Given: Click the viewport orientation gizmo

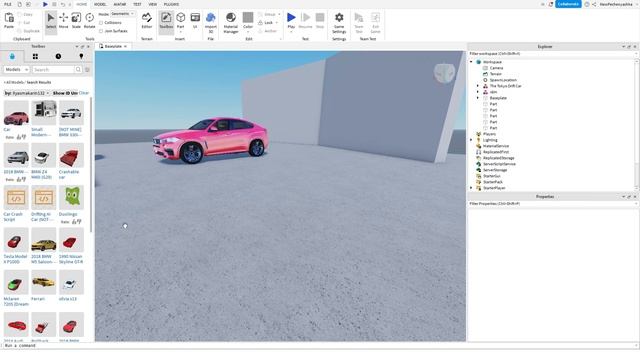Looking at the screenshot, I should coord(444,73).
